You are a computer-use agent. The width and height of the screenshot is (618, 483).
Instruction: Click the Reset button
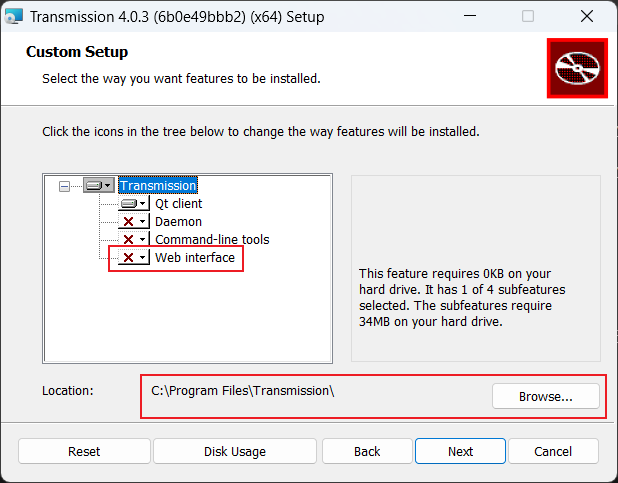click(84, 451)
